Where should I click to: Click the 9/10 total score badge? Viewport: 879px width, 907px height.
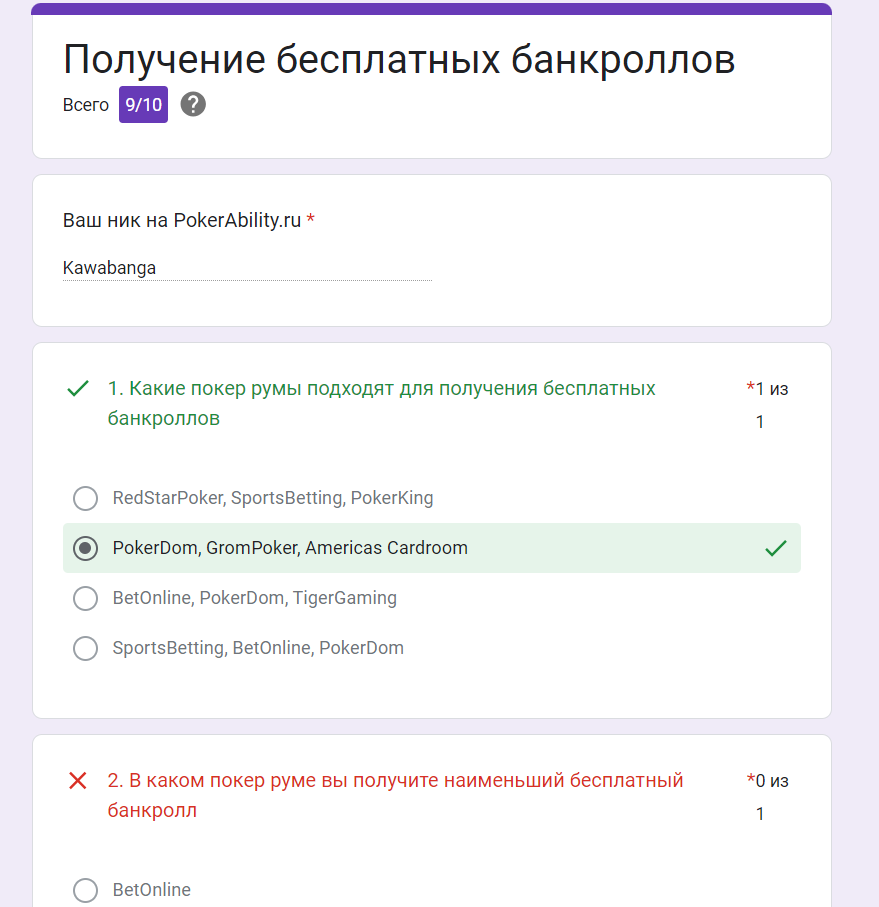[x=143, y=105]
